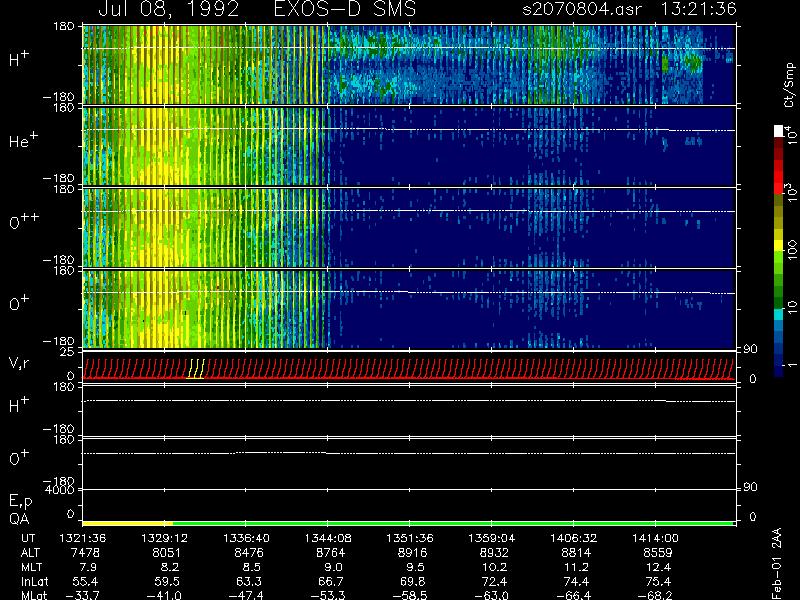Click the O+ label beside the blank black panel

click(19, 457)
